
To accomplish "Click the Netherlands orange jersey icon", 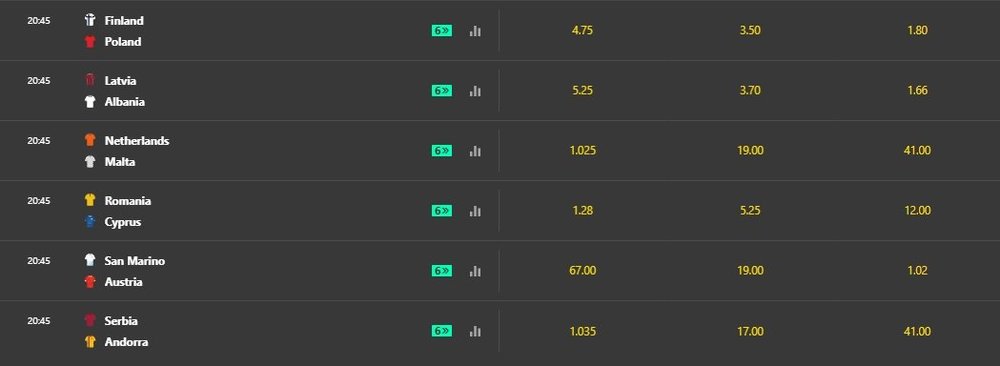I will [90, 140].
